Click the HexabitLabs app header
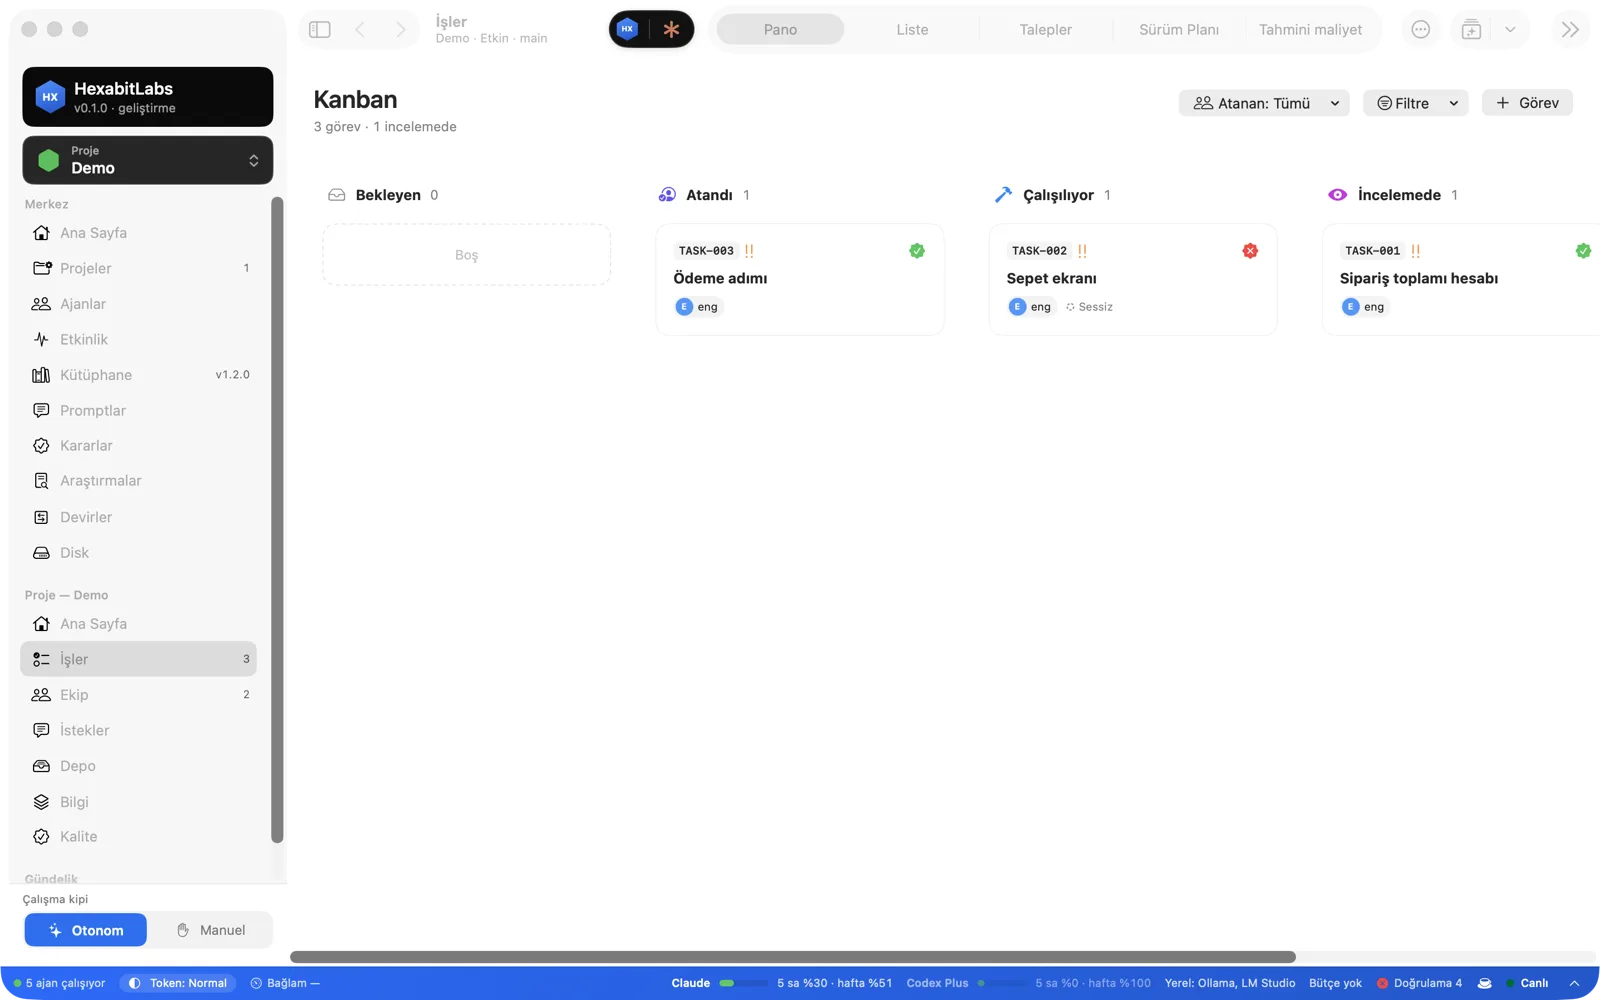1600x1000 pixels. (148, 97)
